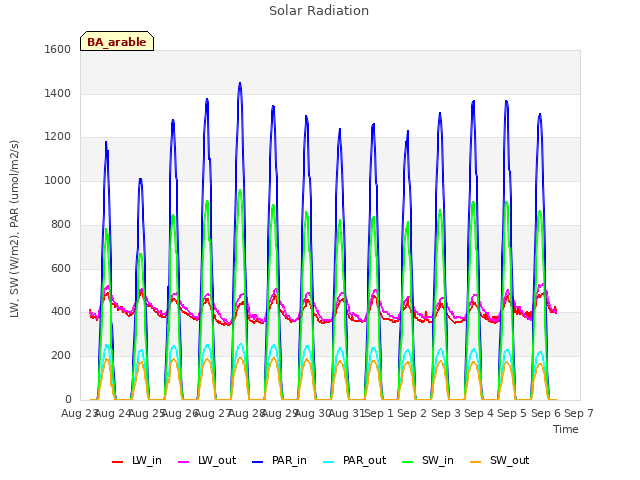Click the 0 y-axis tick label
640x480 pixels.
point(68,400)
